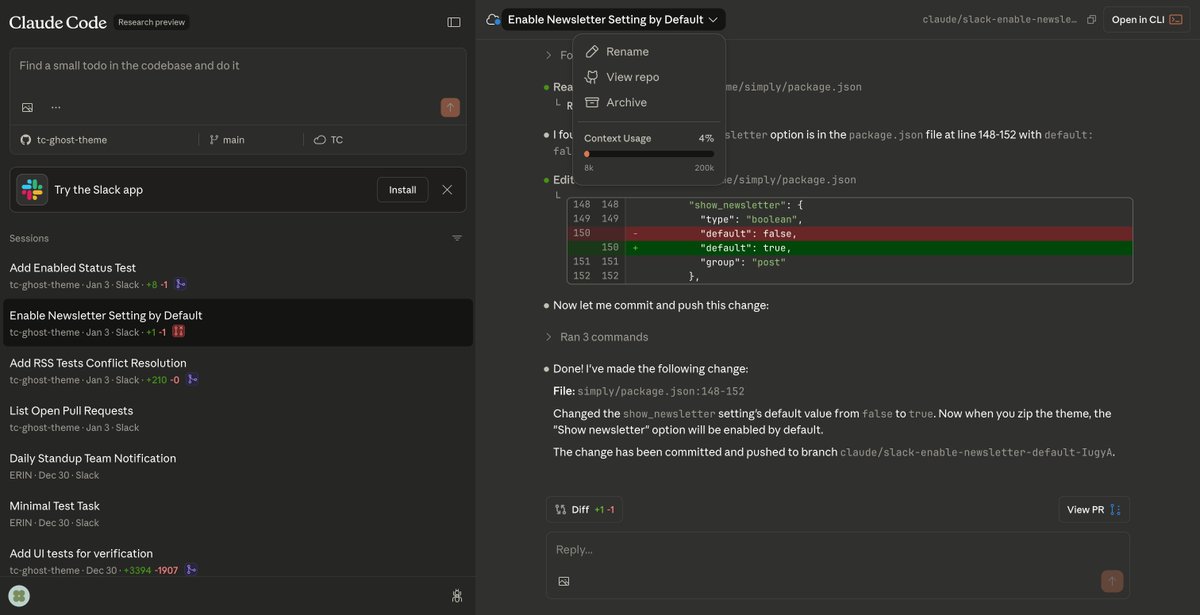This screenshot has width=1200, height=615.
Task: Select the Rename pencil icon in session menu
Action: pos(592,50)
